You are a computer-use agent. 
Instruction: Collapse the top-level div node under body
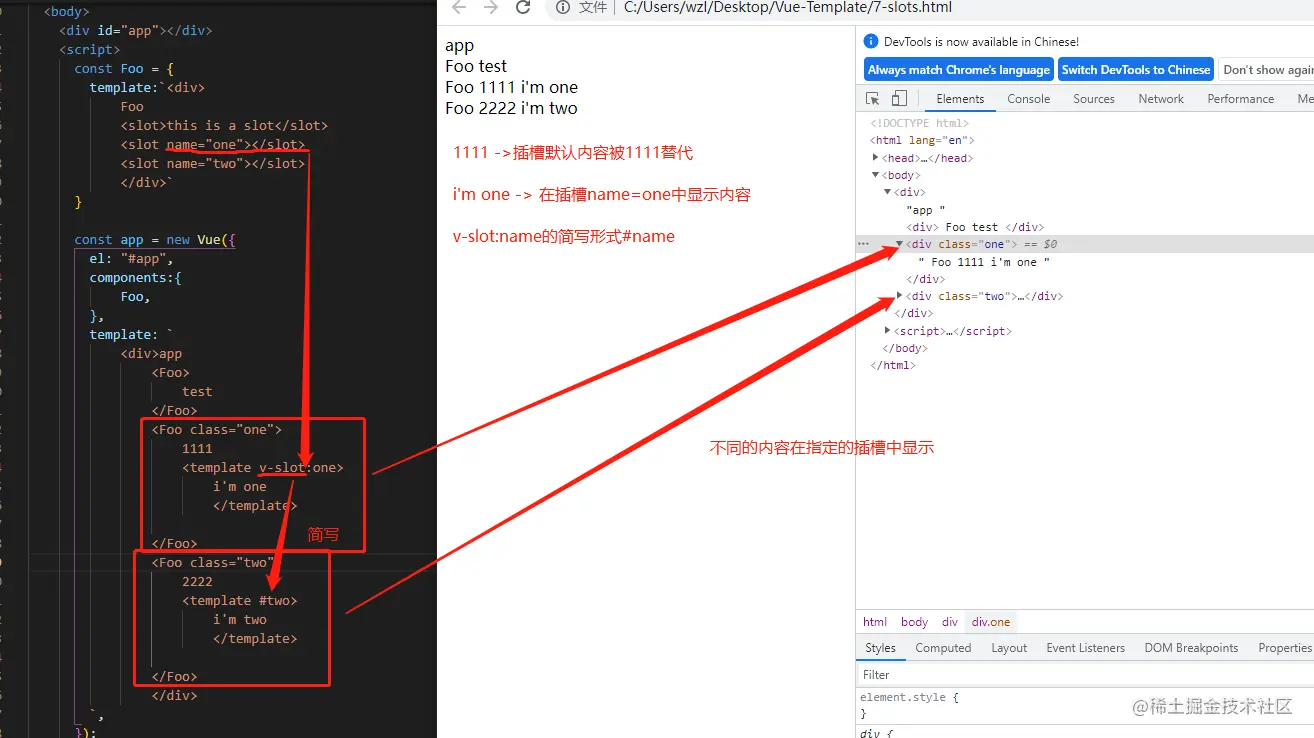(x=888, y=192)
